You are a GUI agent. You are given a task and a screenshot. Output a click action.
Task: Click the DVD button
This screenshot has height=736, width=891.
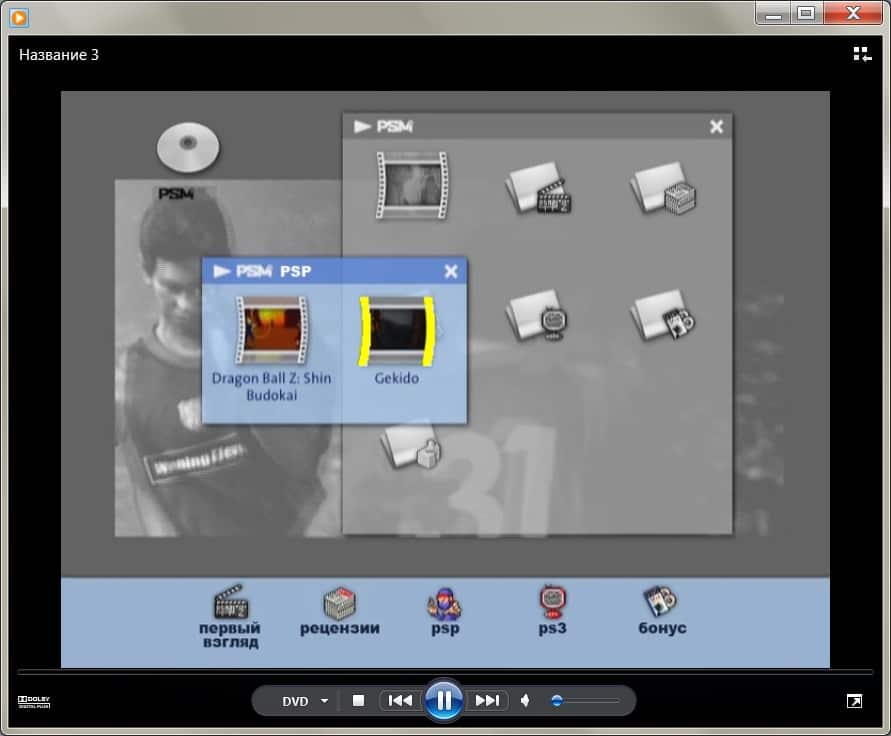pyautogui.click(x=295, y=701)
